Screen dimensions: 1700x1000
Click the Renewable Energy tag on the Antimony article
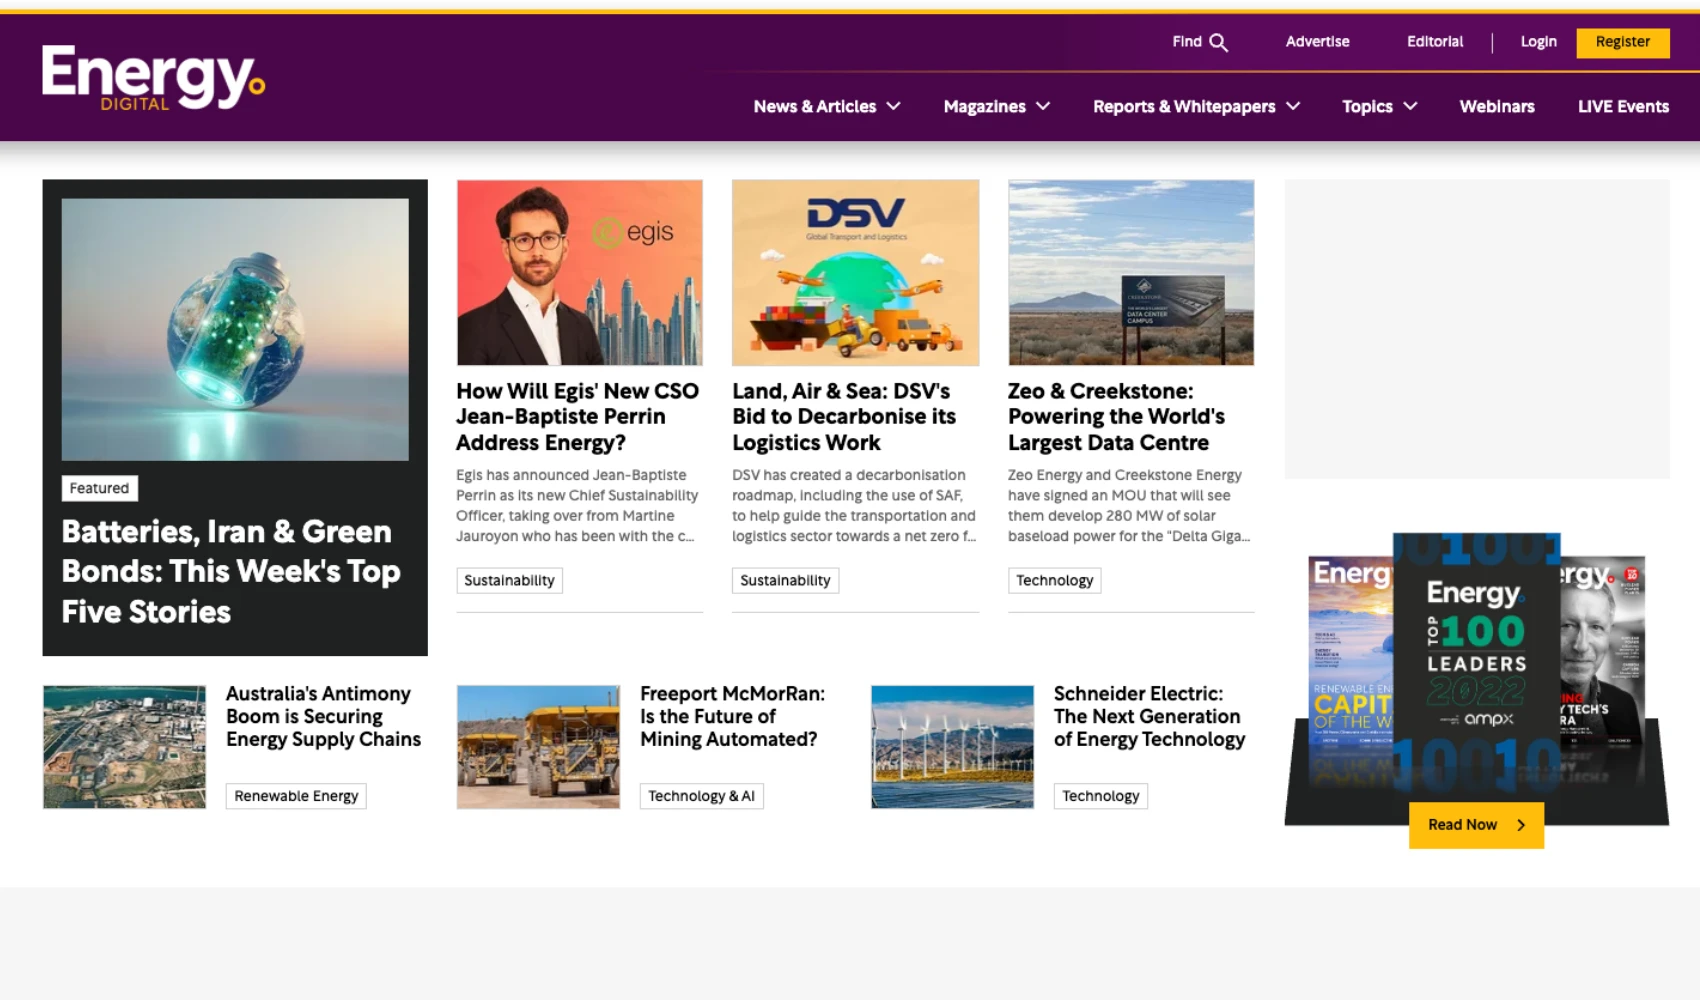click(x=296, y=795)
